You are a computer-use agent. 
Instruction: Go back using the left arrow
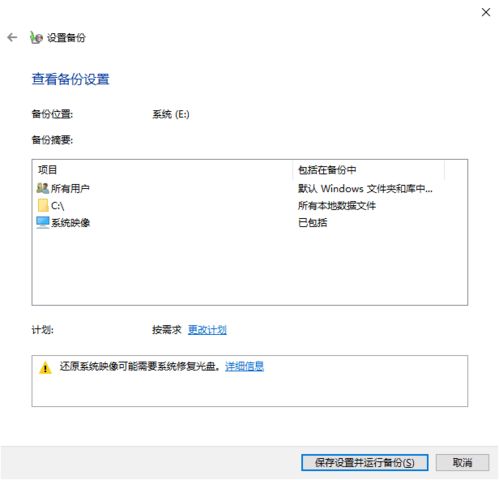click(12, 37)
